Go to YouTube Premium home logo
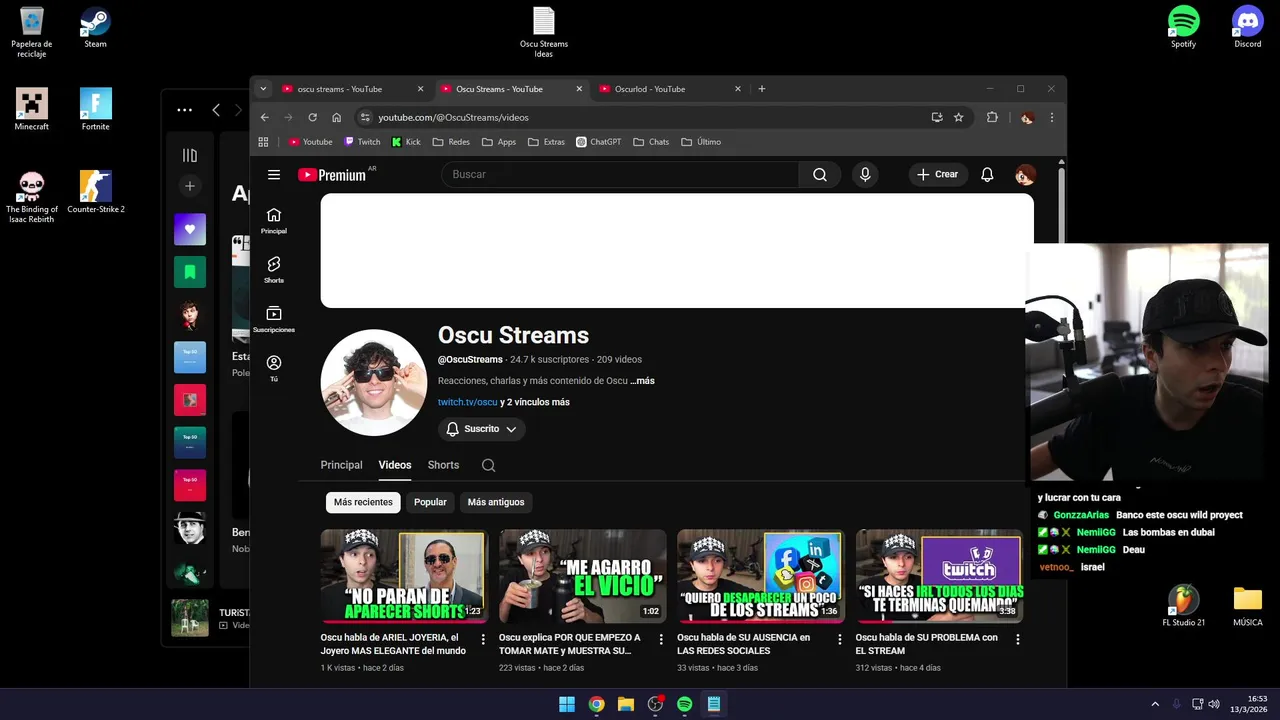 pos(332,175)
